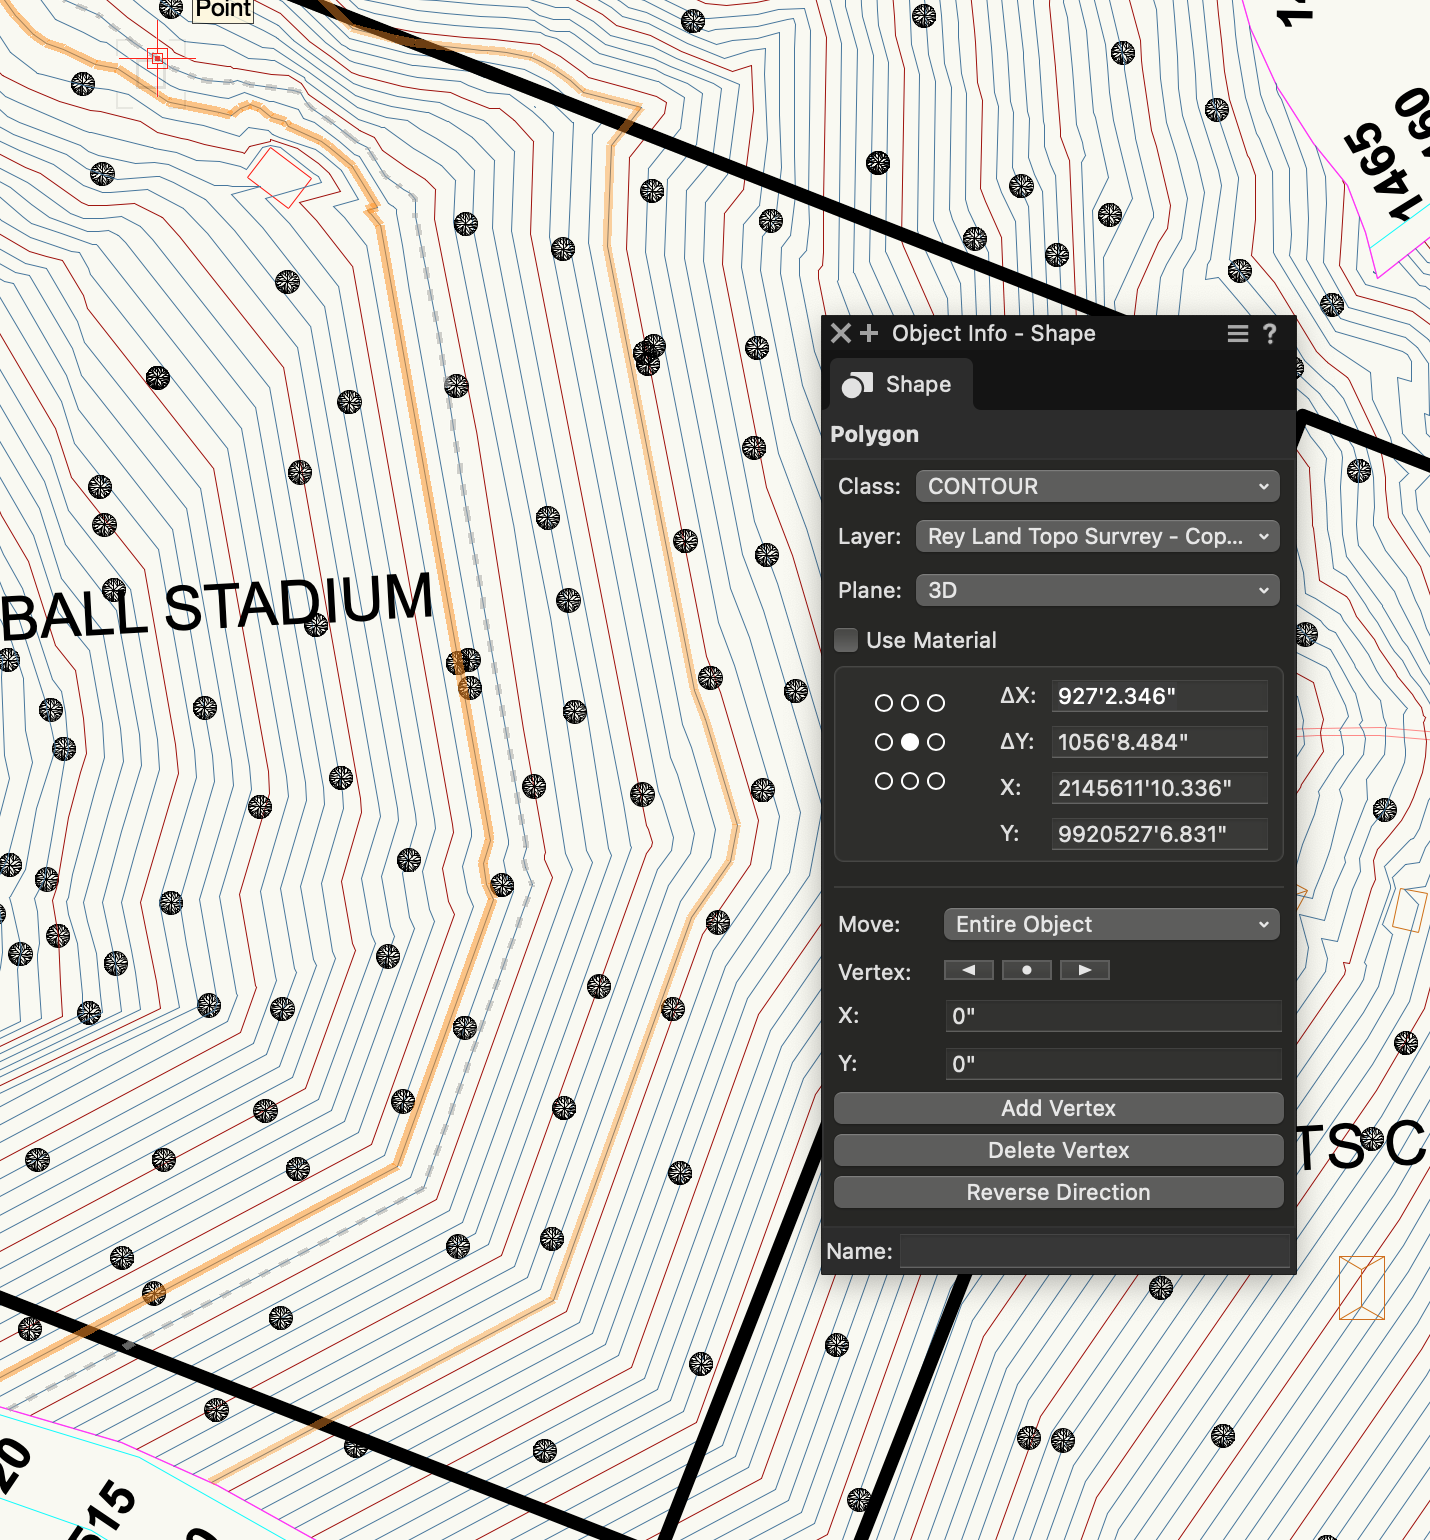
Task: Click the Reverse Direction button
Action: coord(1058,1192)
